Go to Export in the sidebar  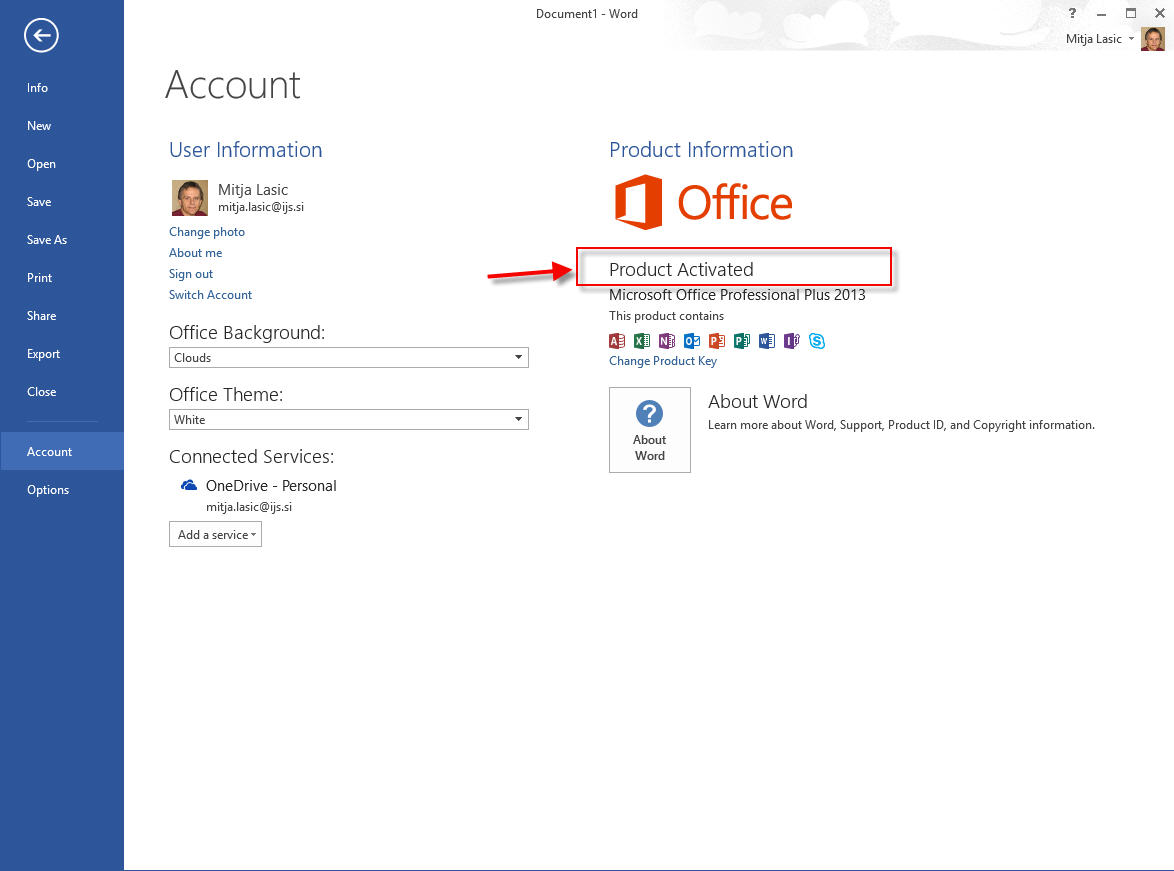click(x=44, y=354)
